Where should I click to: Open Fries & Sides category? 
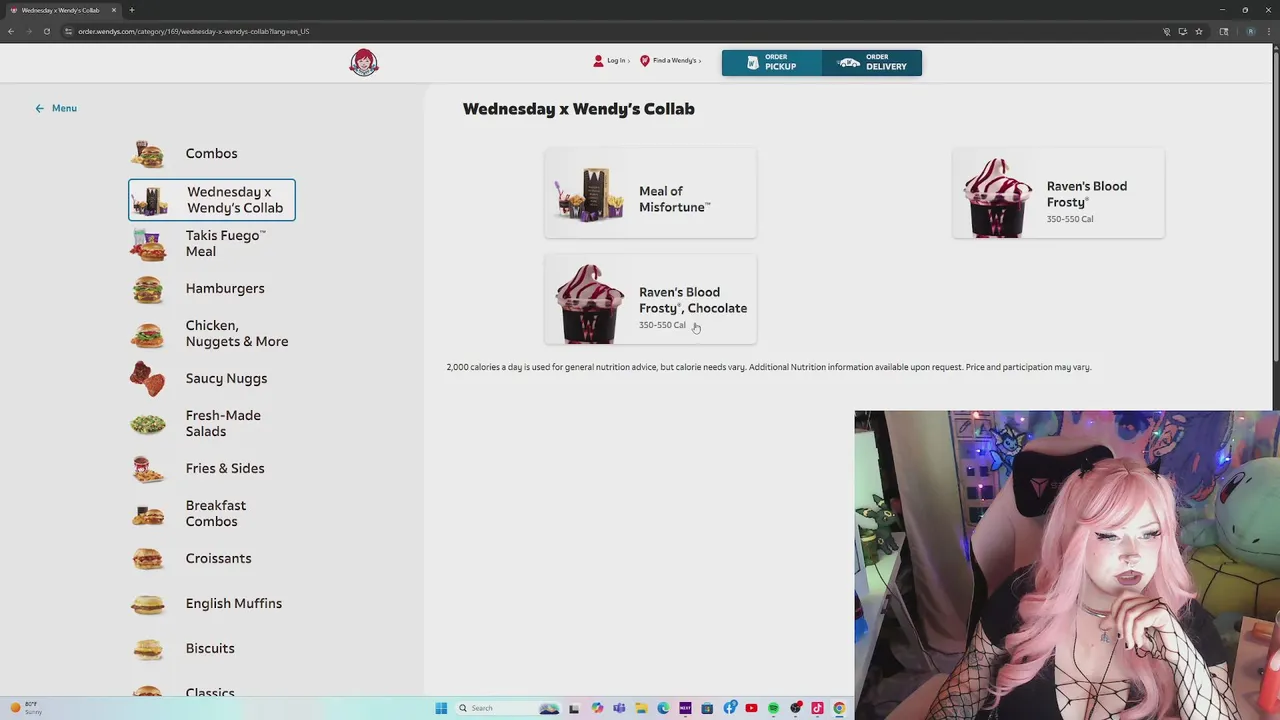212,469
